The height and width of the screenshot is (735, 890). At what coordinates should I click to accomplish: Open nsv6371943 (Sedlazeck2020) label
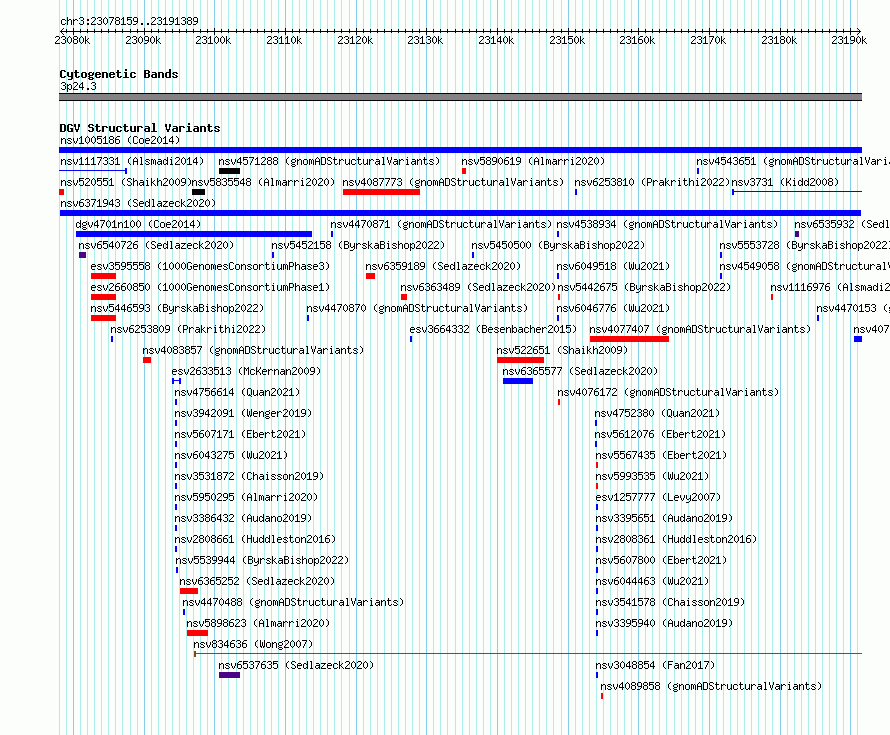click(x=138, y=203)
